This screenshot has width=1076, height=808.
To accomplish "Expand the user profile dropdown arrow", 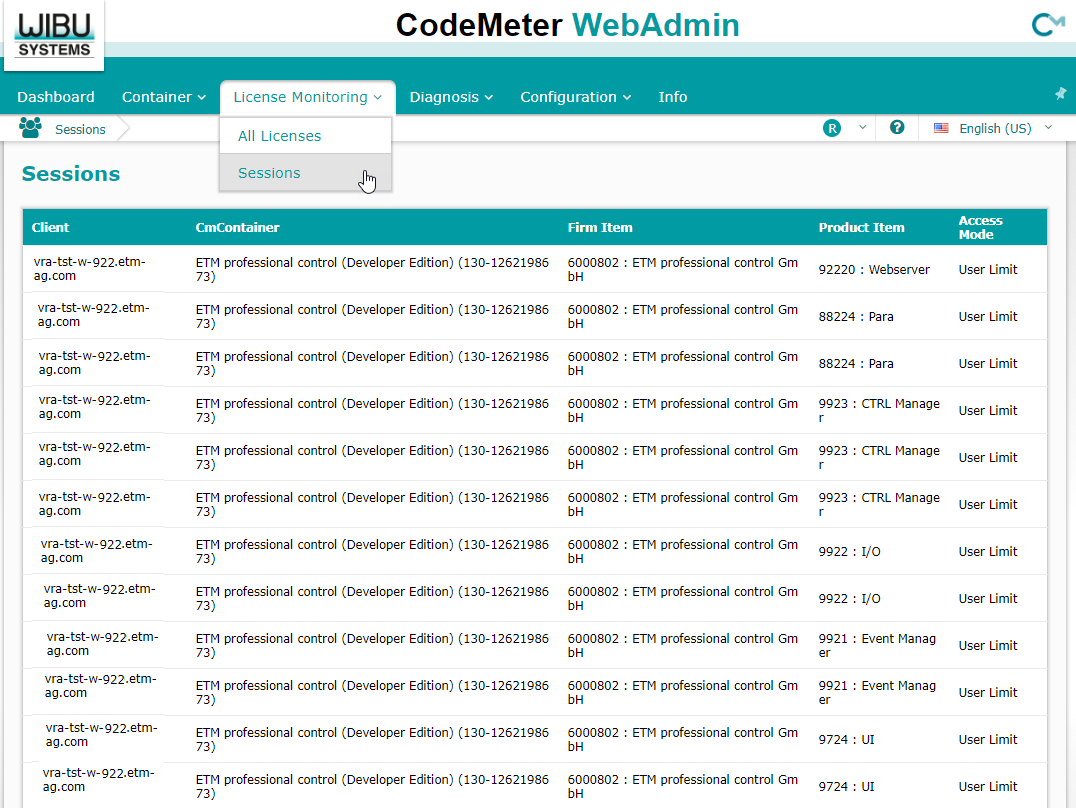I will (863, 128).
